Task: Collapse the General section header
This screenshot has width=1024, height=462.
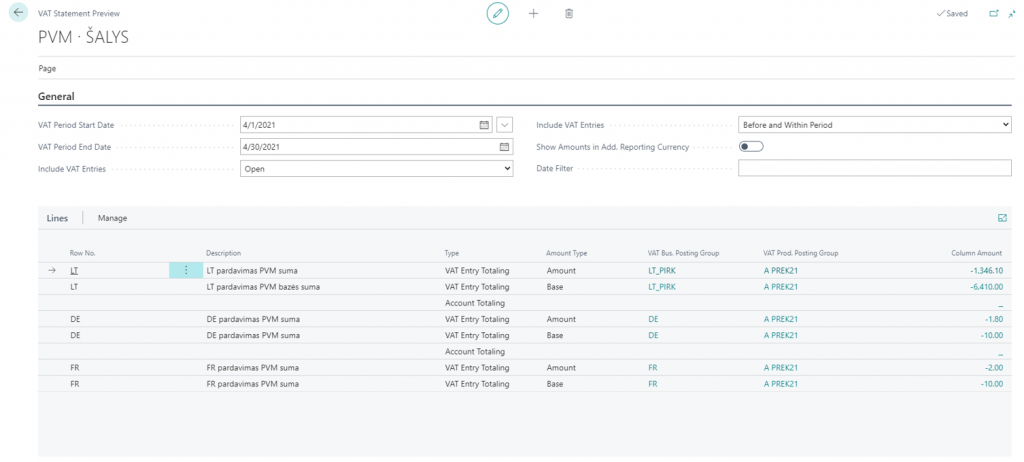Action: [56, 96]
